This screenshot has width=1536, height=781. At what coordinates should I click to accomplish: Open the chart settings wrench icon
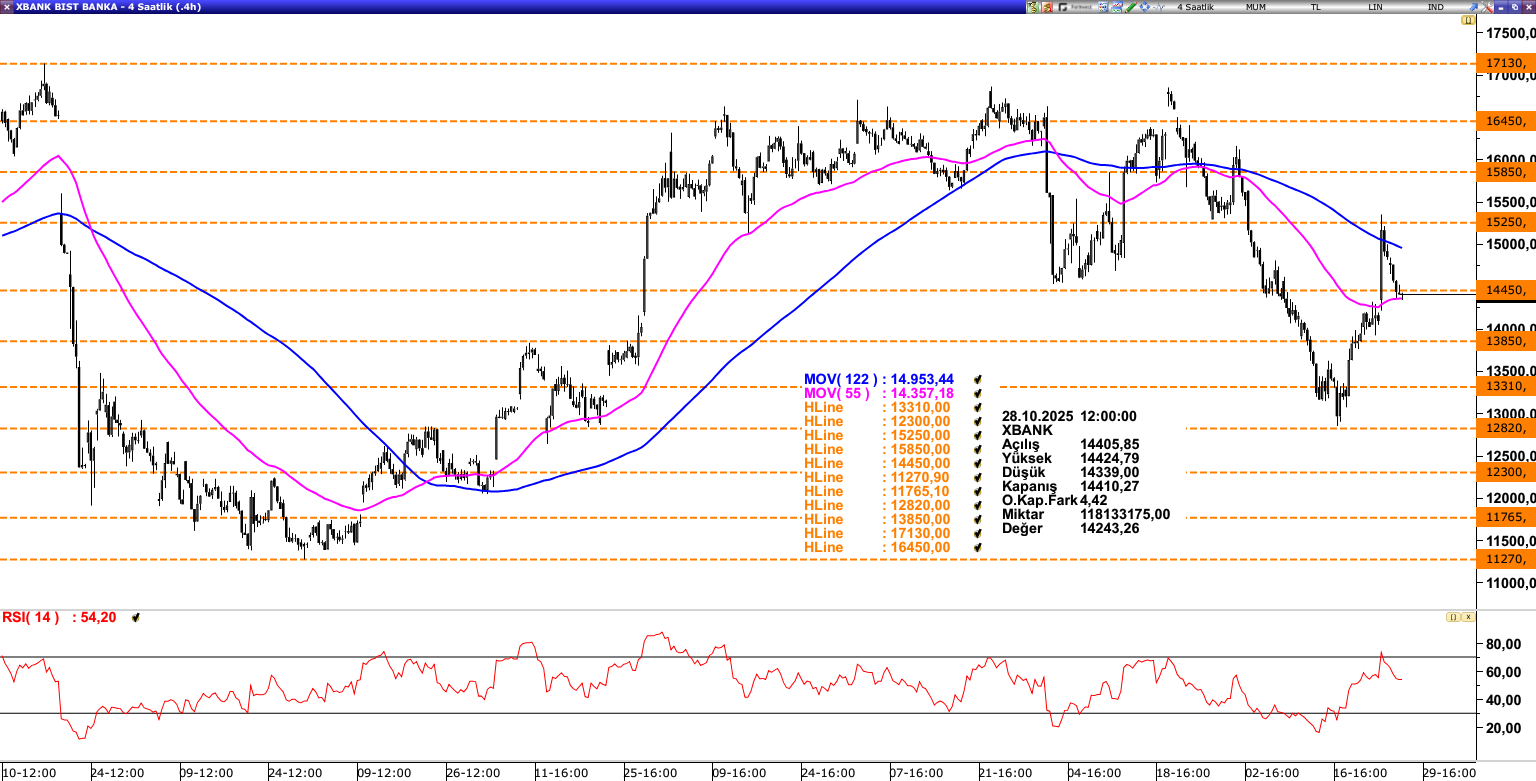pos(1488,6)
